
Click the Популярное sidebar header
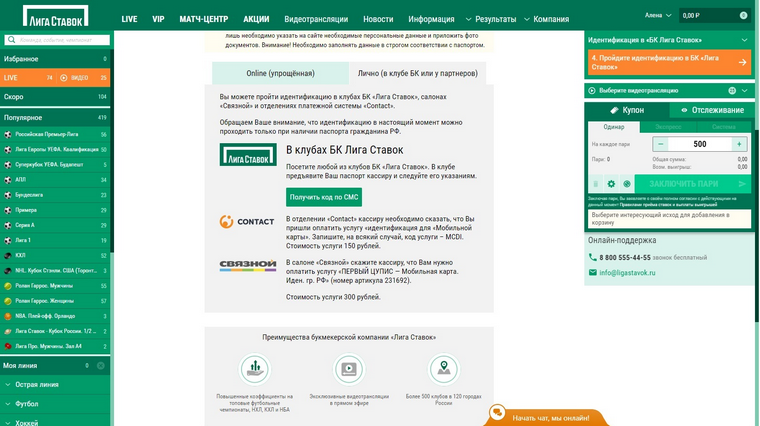[55, 118]
